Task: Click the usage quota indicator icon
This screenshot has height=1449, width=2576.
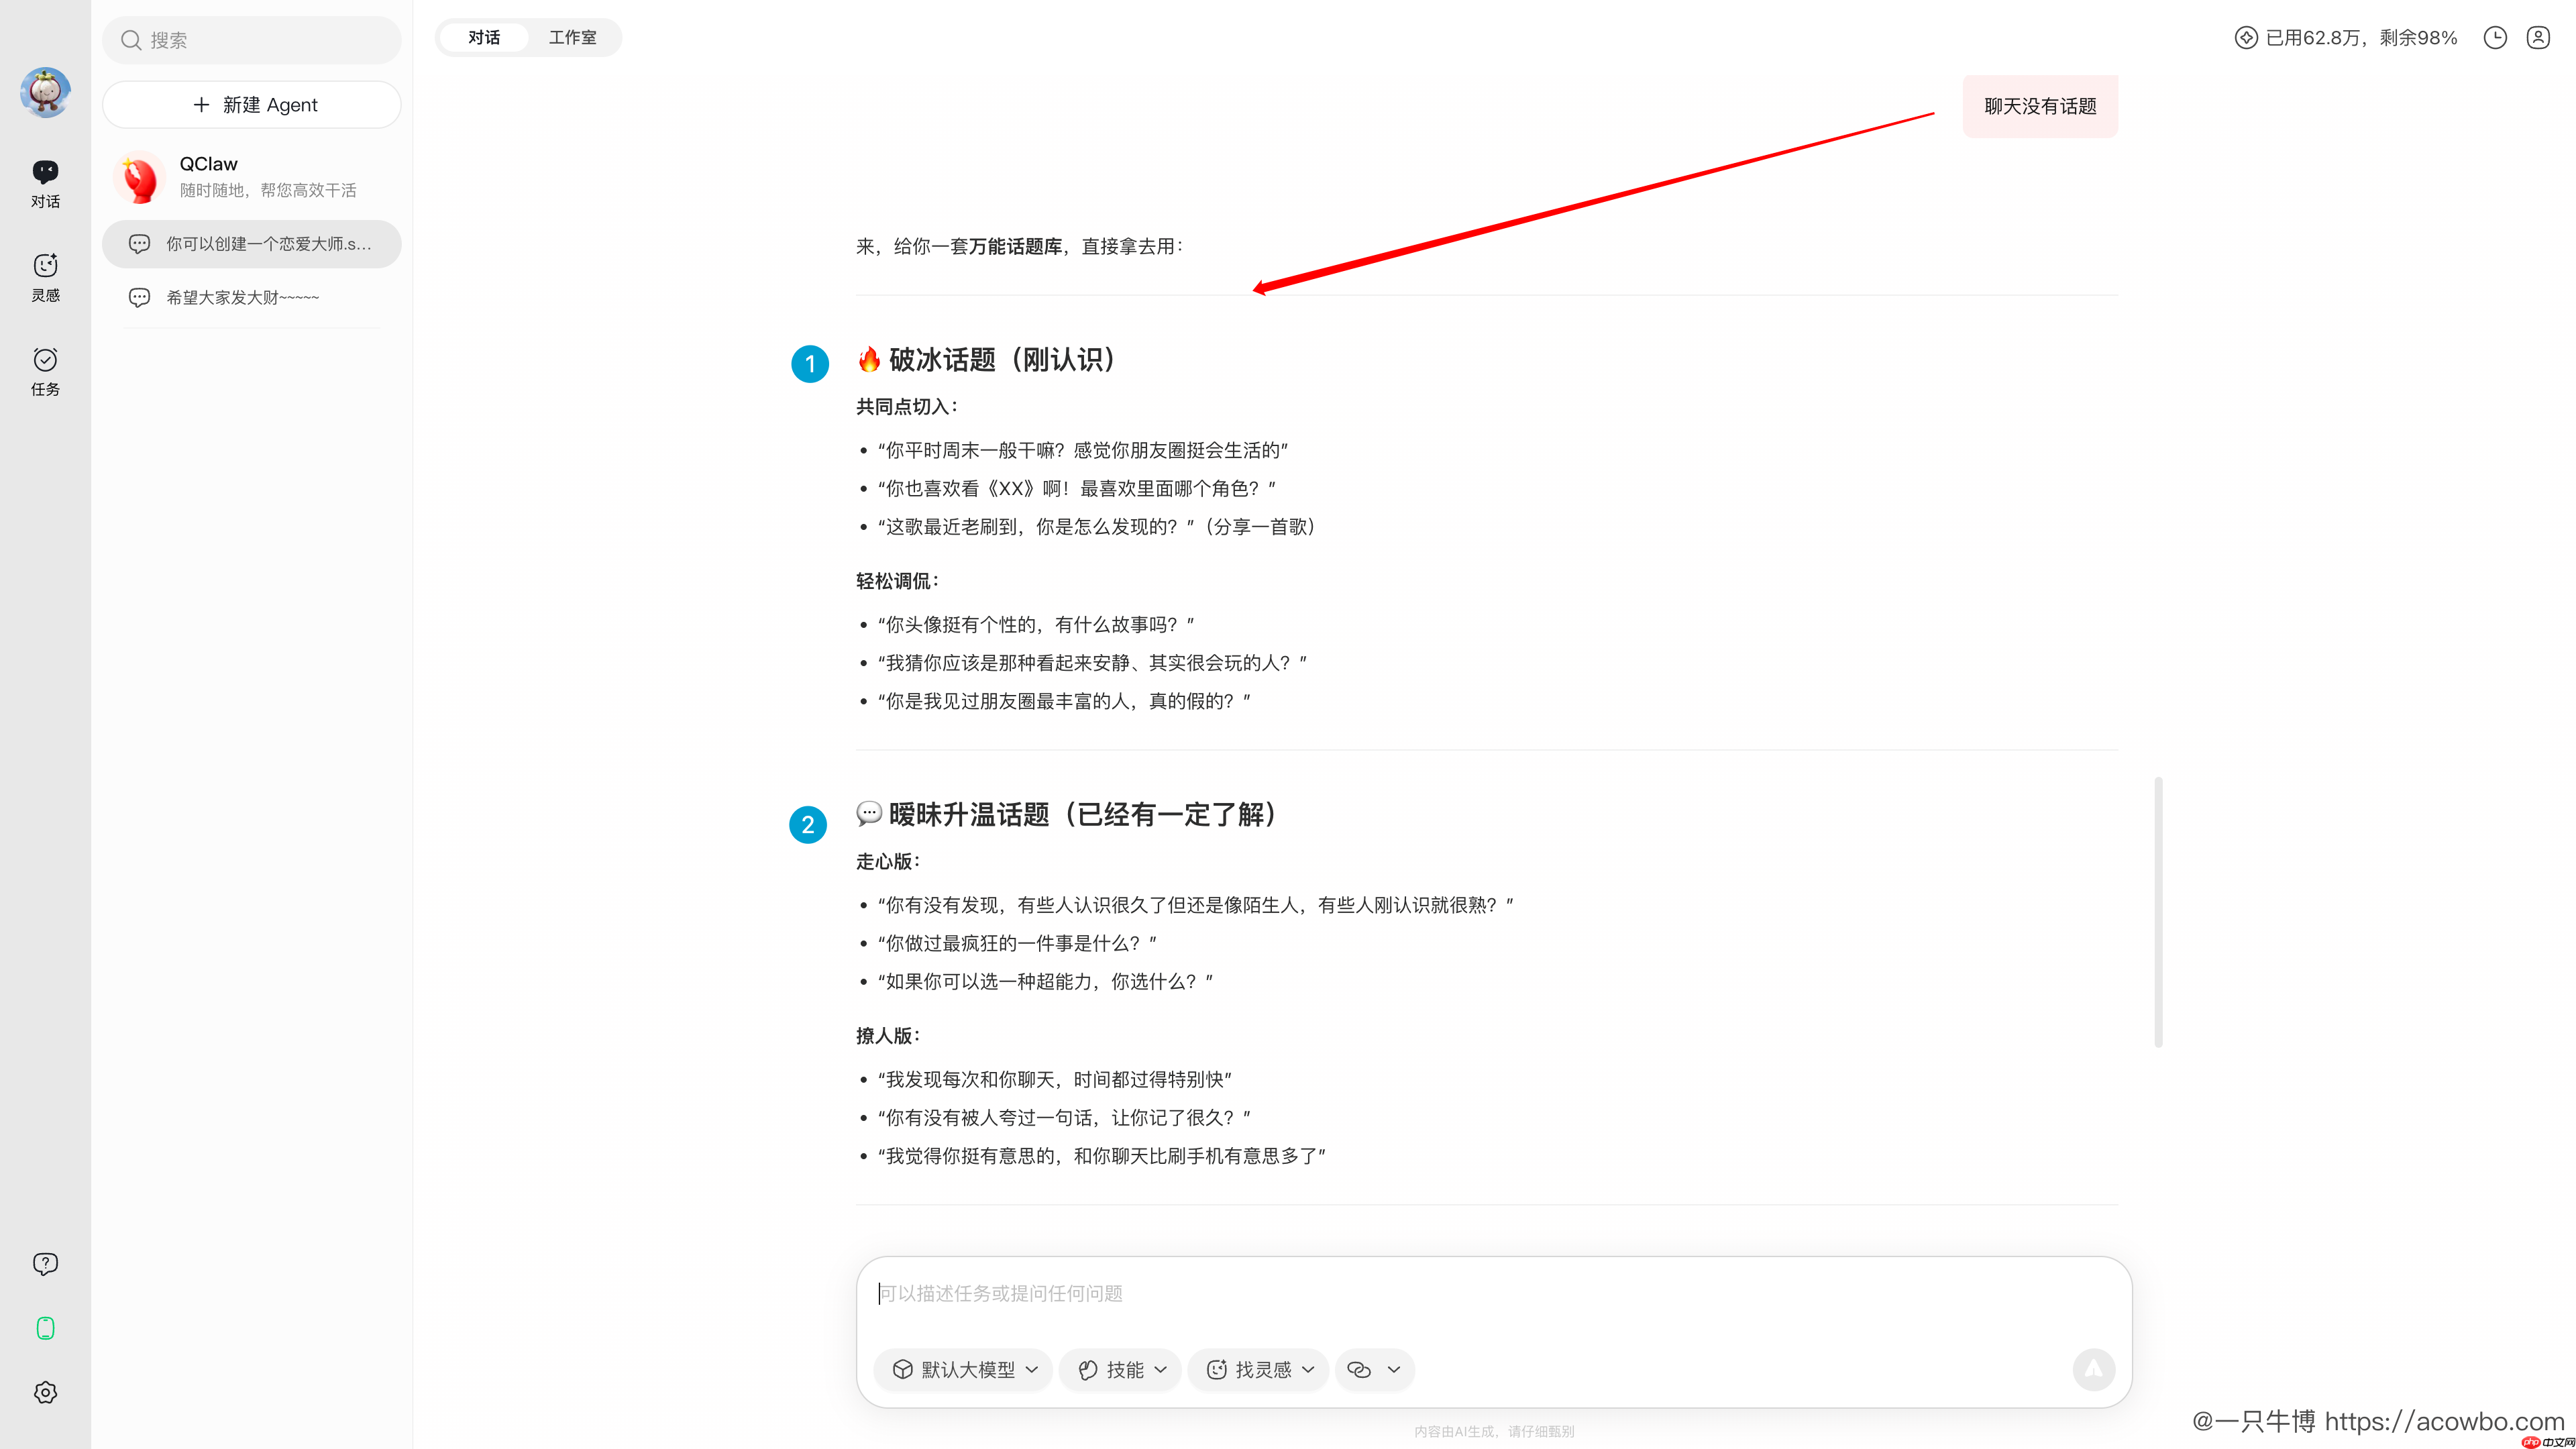Action: point(2246,38)
